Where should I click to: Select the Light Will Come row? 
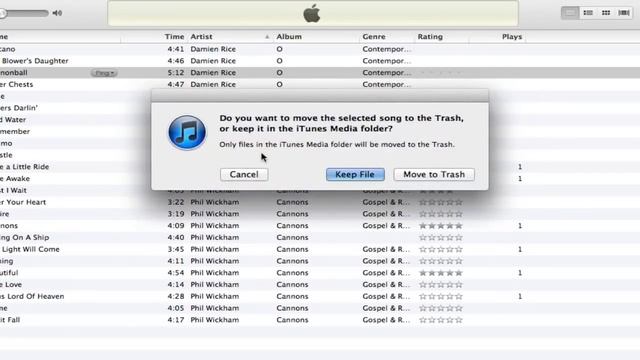click(x=320, y=249)
